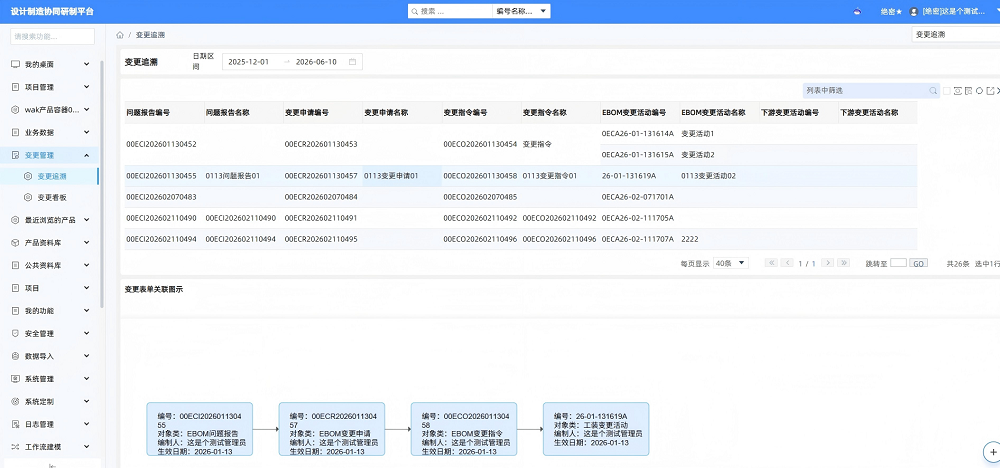Click the 公共资料库 sidebar icon
This screenshot has height=468, width=1000.
[x=15, y=265]
